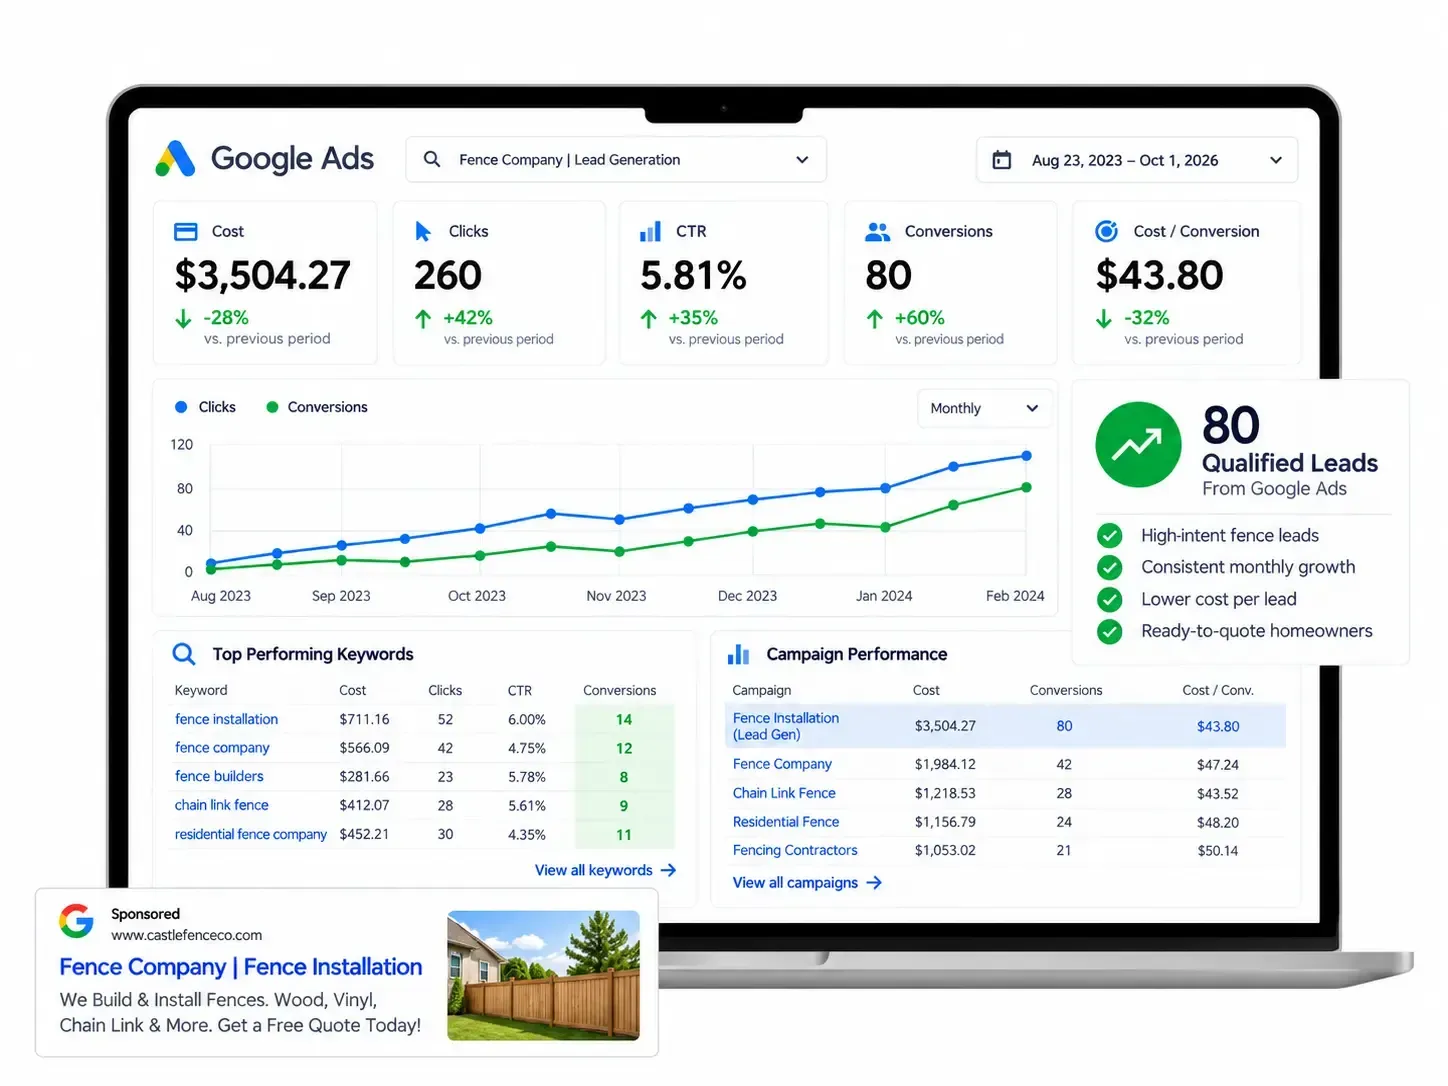This screenshot has width=1448, height=1086.
Task: Click the Campaign Performance bar chart icon
Action: [738, 654]
